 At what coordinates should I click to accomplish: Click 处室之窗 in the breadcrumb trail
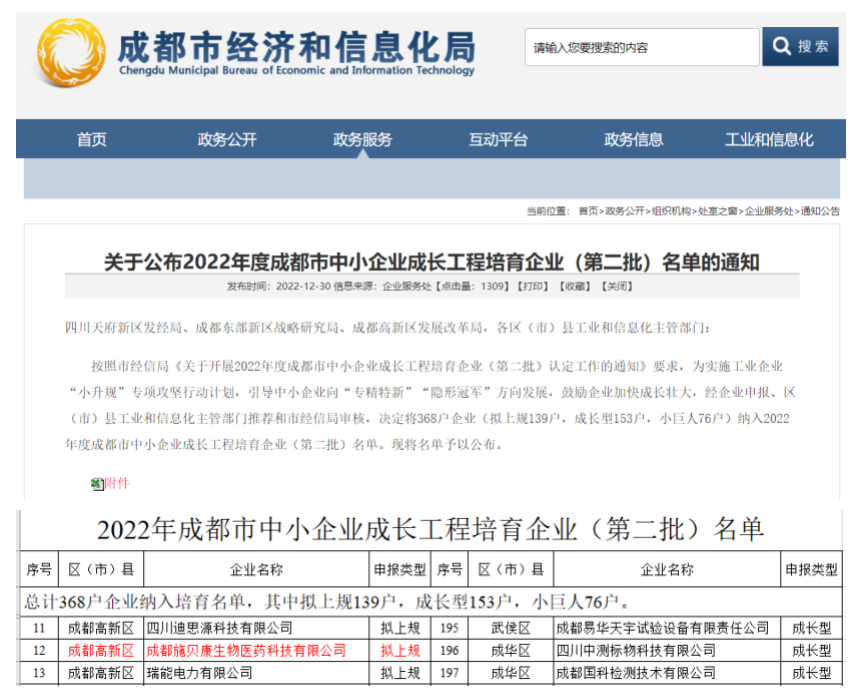tap(718, 211)
